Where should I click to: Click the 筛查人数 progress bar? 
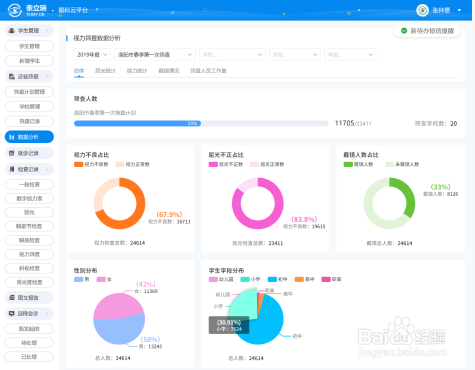(x=201, y=123)
